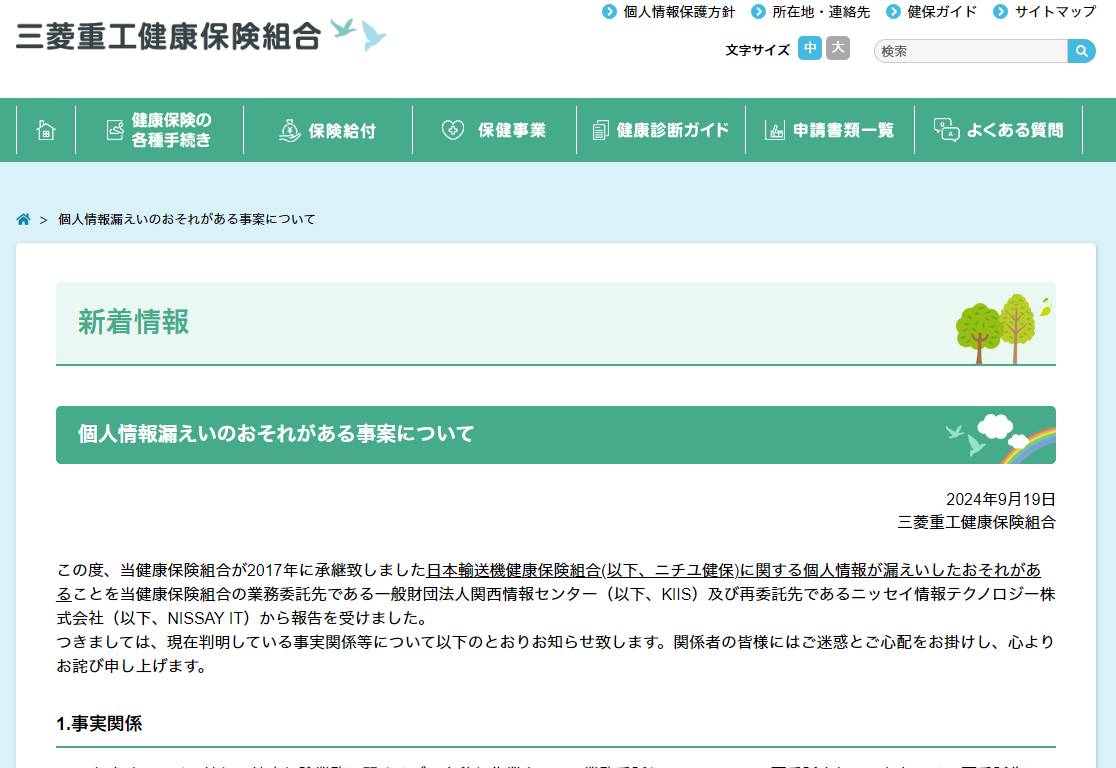Open the 保健事業 menu item

pyautogui.click(x=495, y=130)
